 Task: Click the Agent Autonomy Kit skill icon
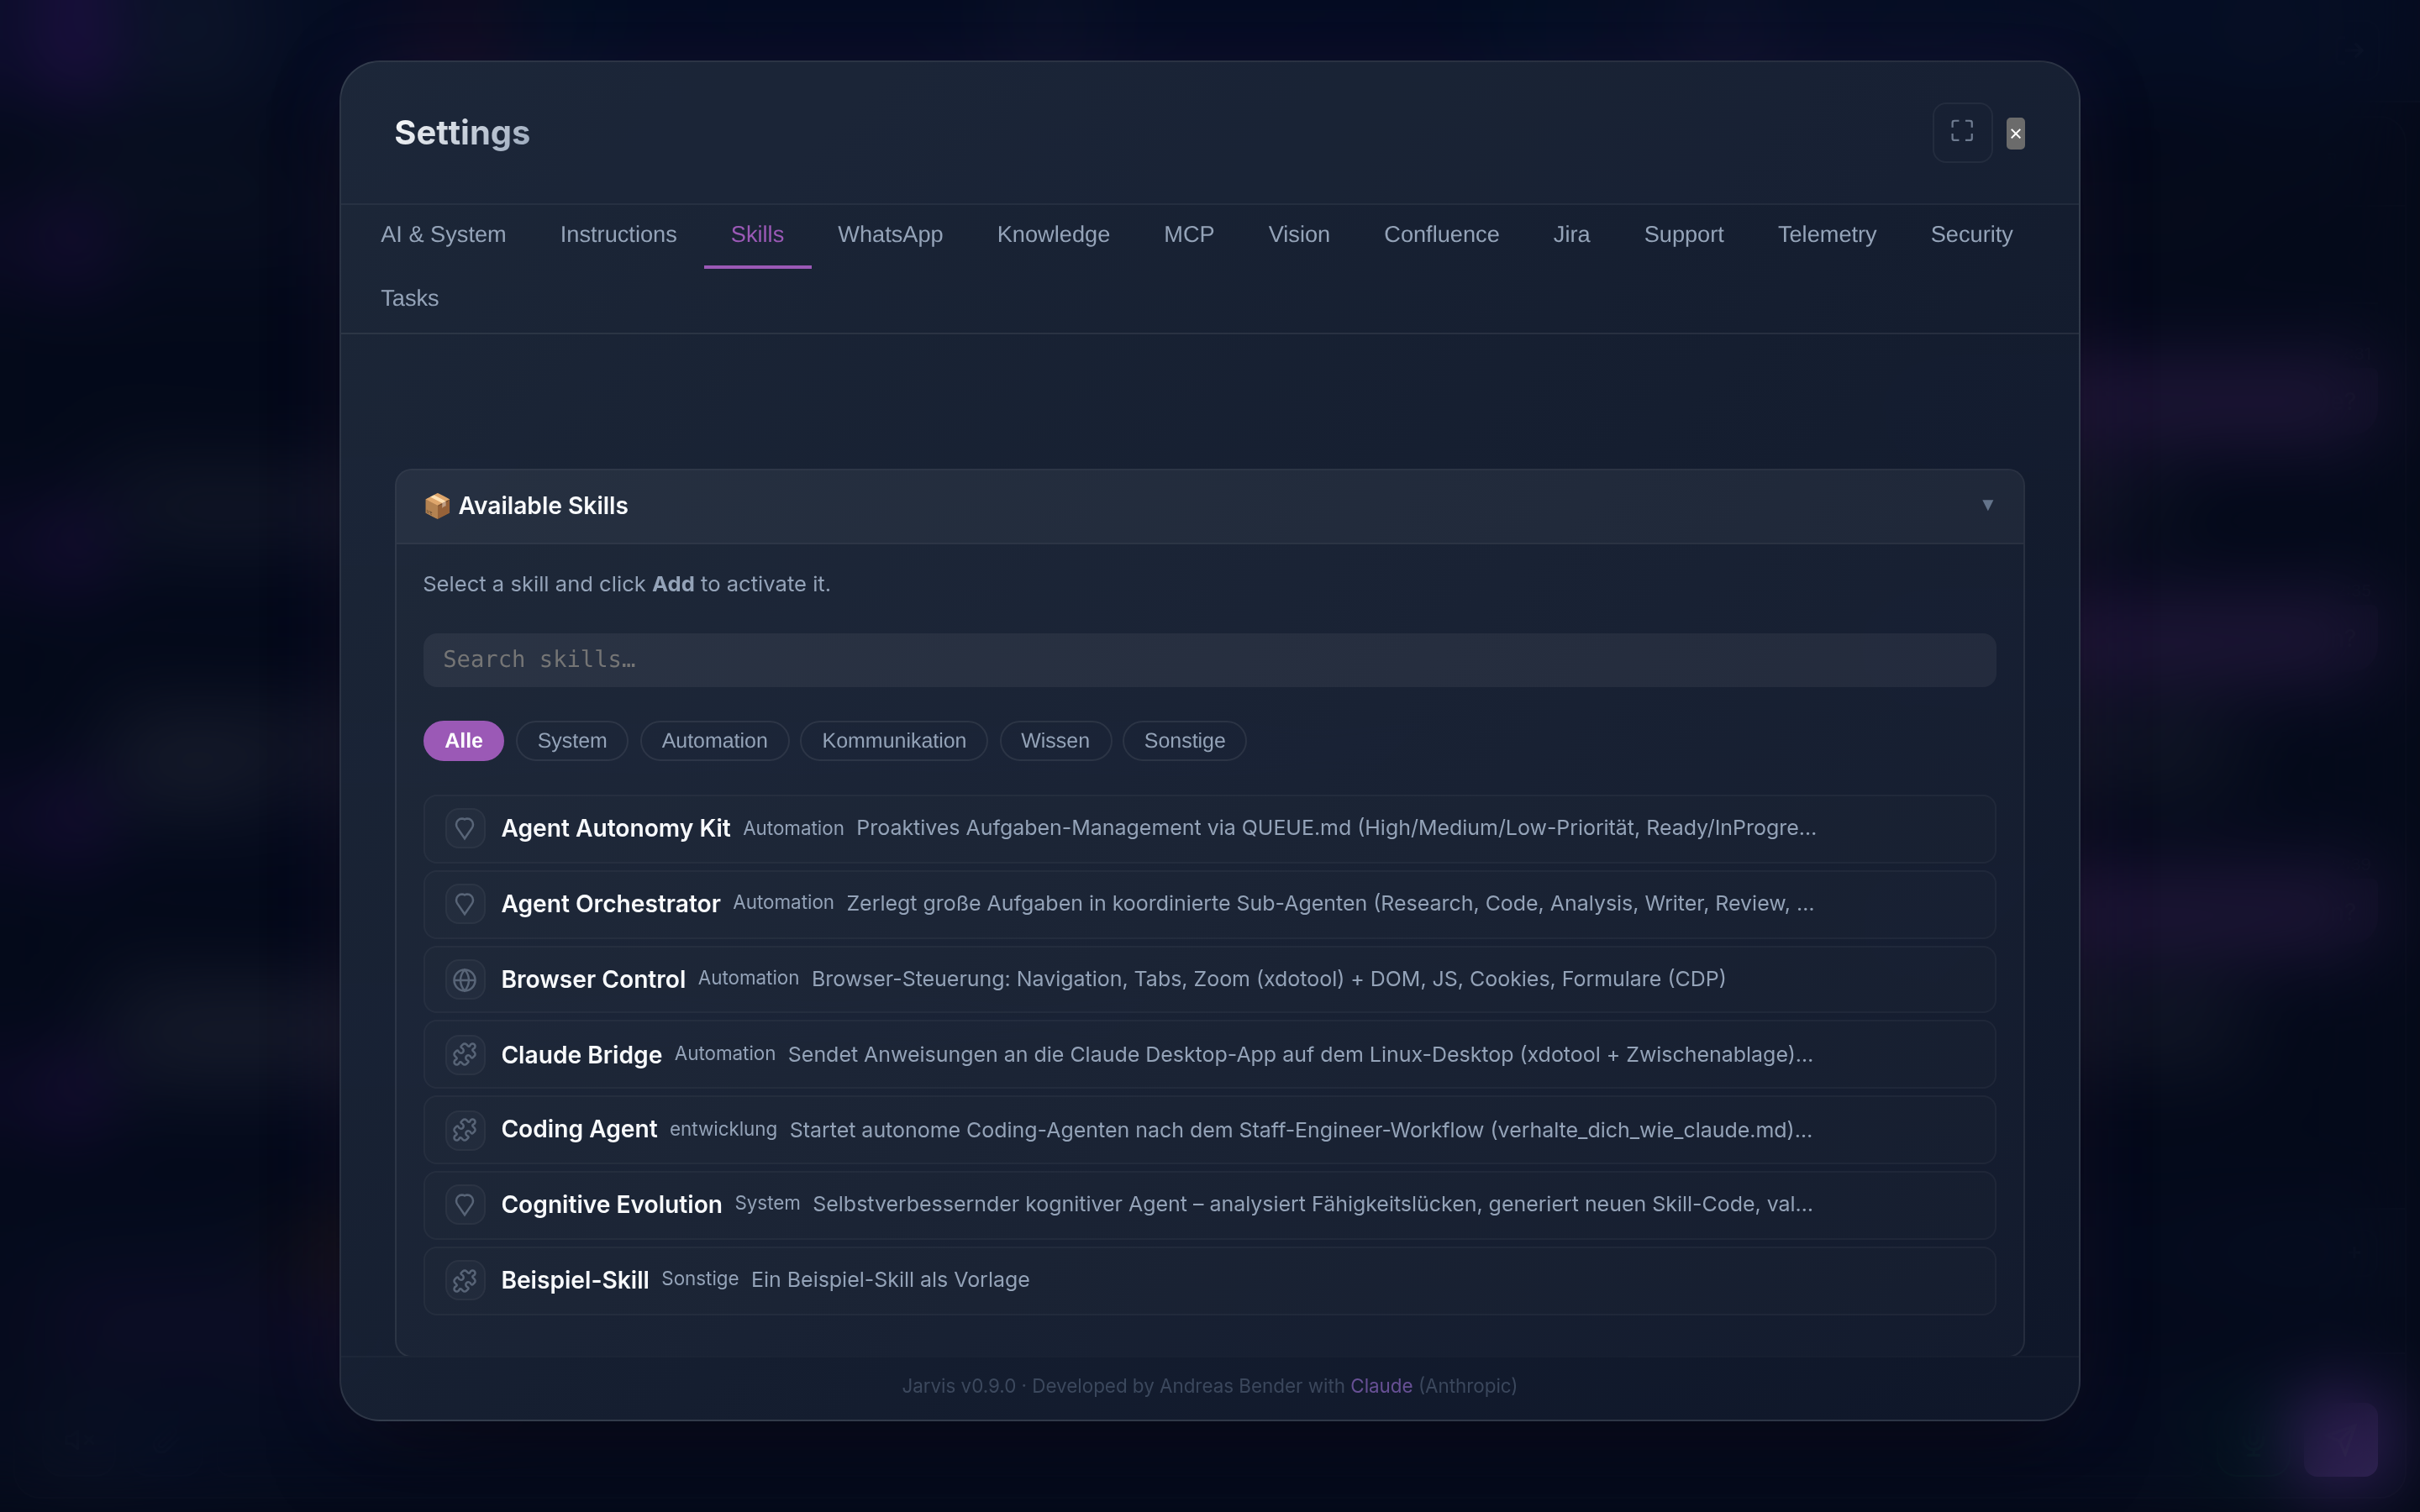click(x=465, y=828)
